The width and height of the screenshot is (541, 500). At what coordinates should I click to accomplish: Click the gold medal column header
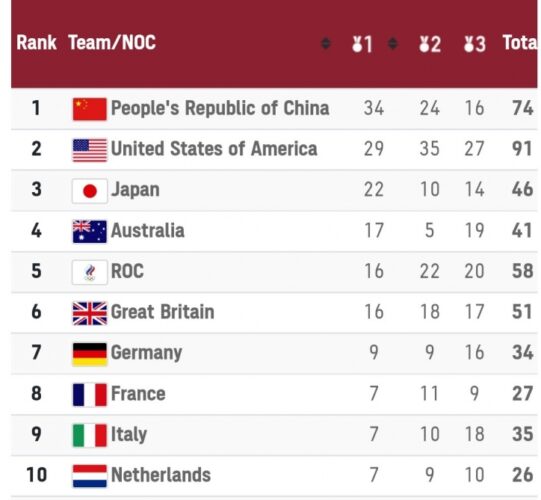(x=362, y=44)
